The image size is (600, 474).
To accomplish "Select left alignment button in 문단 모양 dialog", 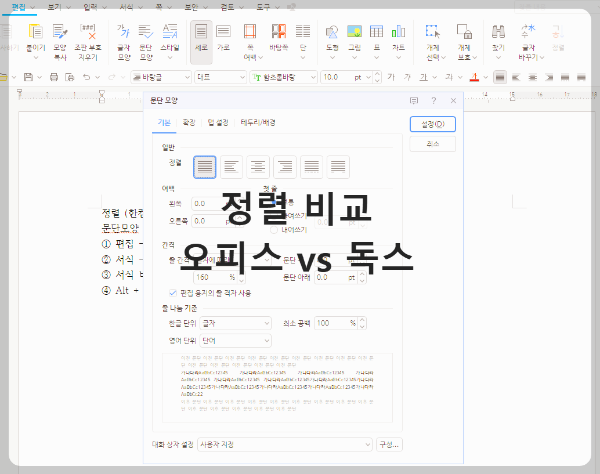I will [x=231, y=167].
